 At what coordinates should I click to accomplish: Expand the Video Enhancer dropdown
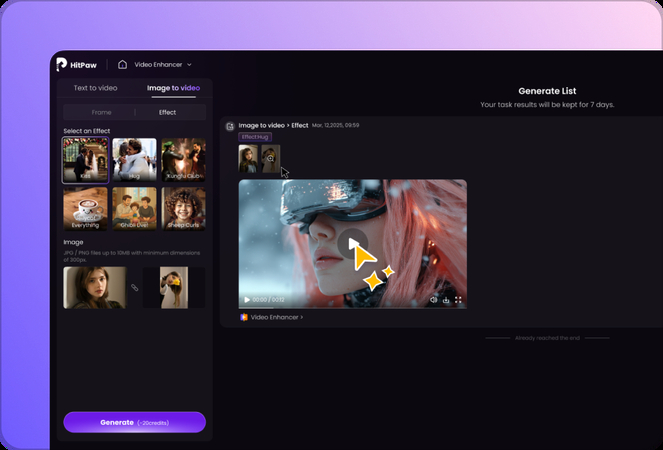tap(163, 65)
